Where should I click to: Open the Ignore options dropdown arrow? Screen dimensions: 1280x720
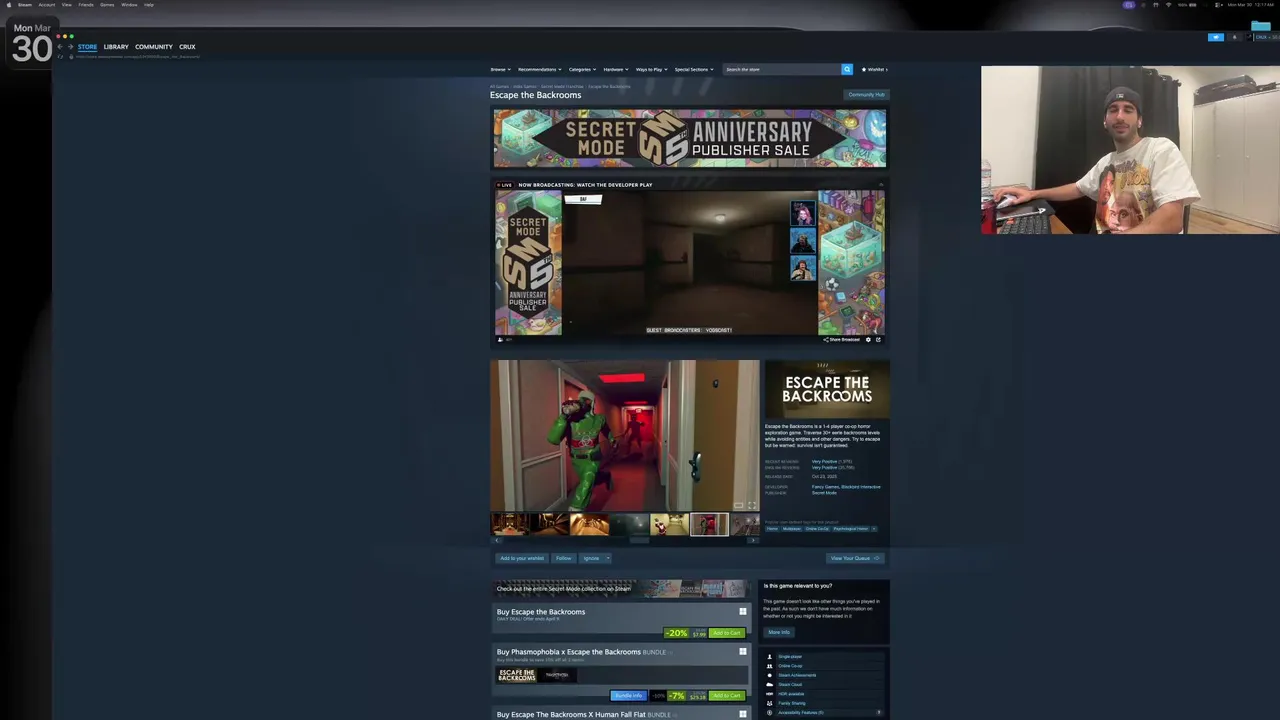pos(608,558)
